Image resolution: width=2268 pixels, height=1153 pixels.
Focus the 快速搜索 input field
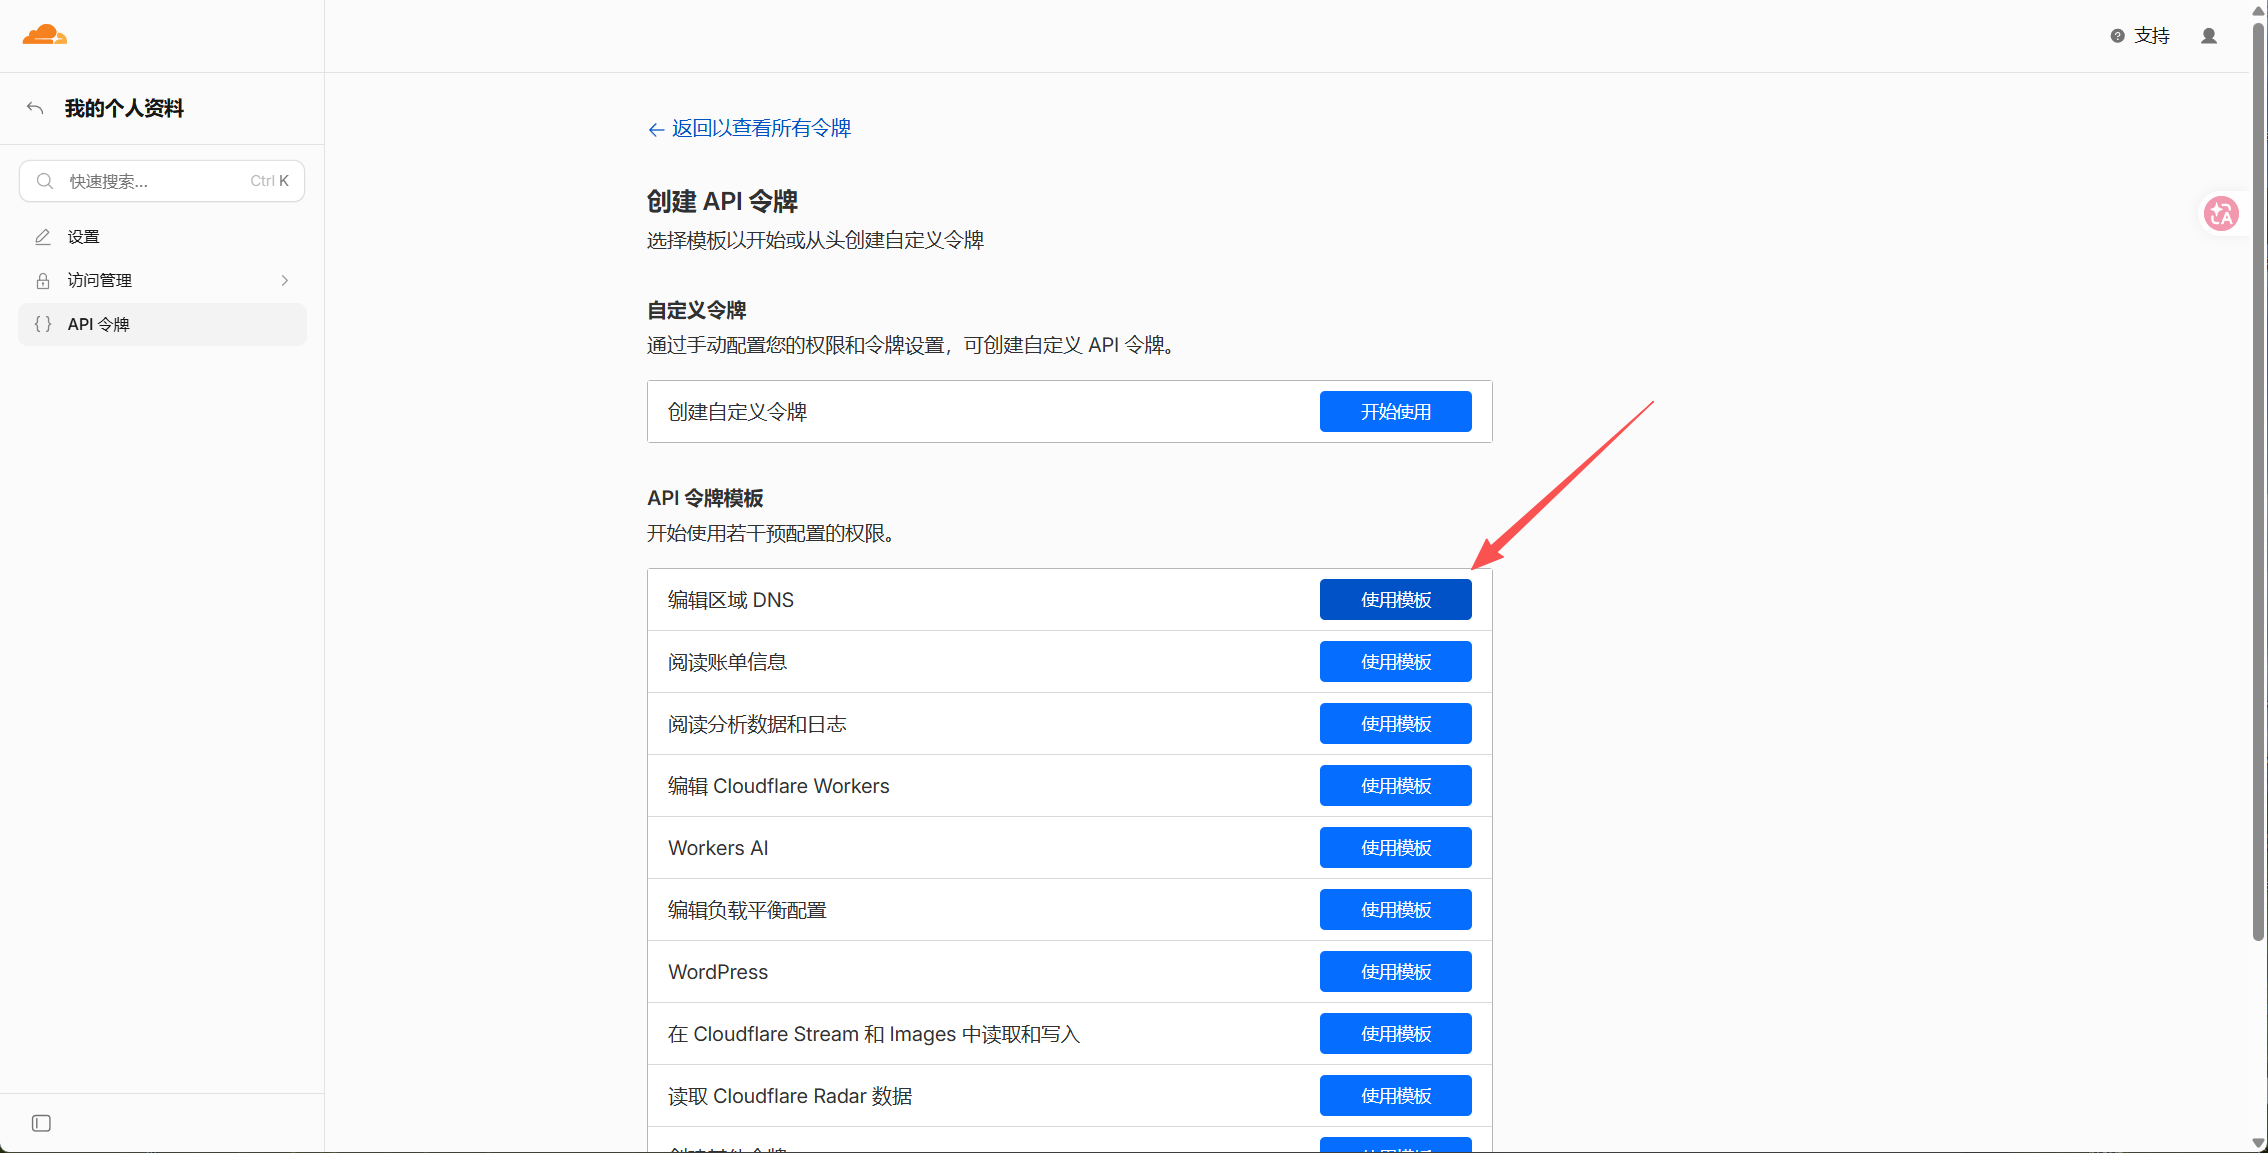click(162, 181)
